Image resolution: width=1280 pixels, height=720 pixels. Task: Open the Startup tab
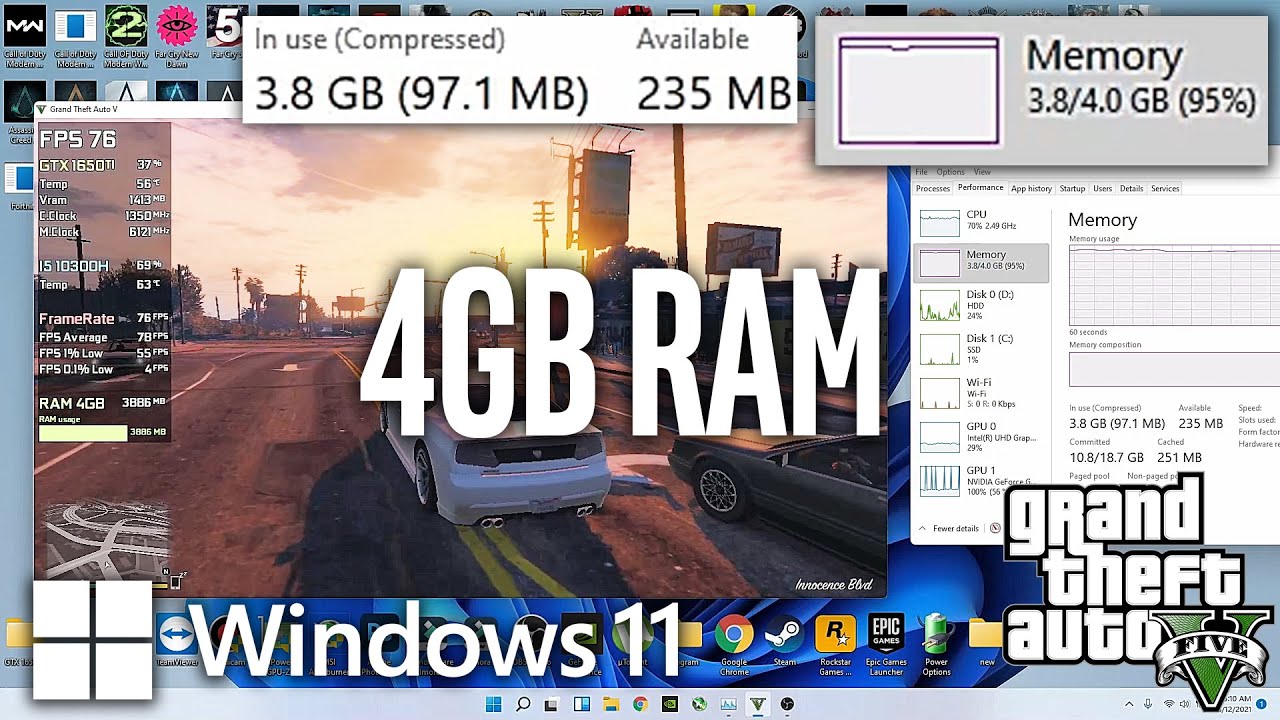(x=1072, y=188)
